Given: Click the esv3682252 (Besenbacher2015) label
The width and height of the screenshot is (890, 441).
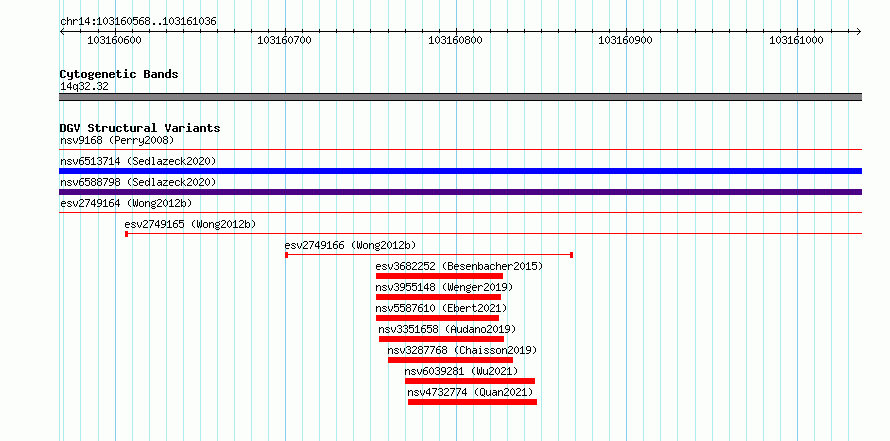Looking at the screenshot, I should pyautogui.click(x=459, y=266).
